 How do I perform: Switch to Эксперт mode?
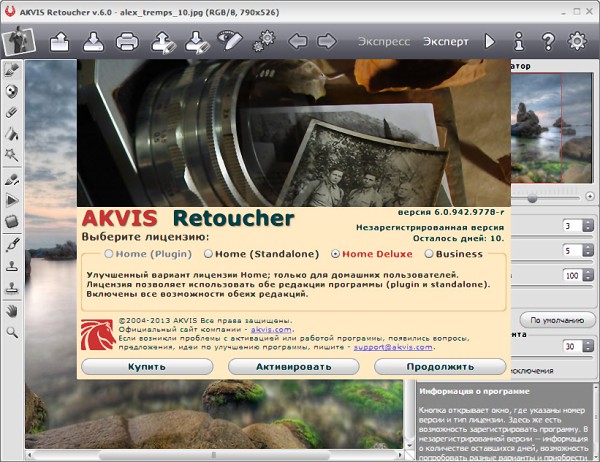pyautogui.click(x=444, y=42)
